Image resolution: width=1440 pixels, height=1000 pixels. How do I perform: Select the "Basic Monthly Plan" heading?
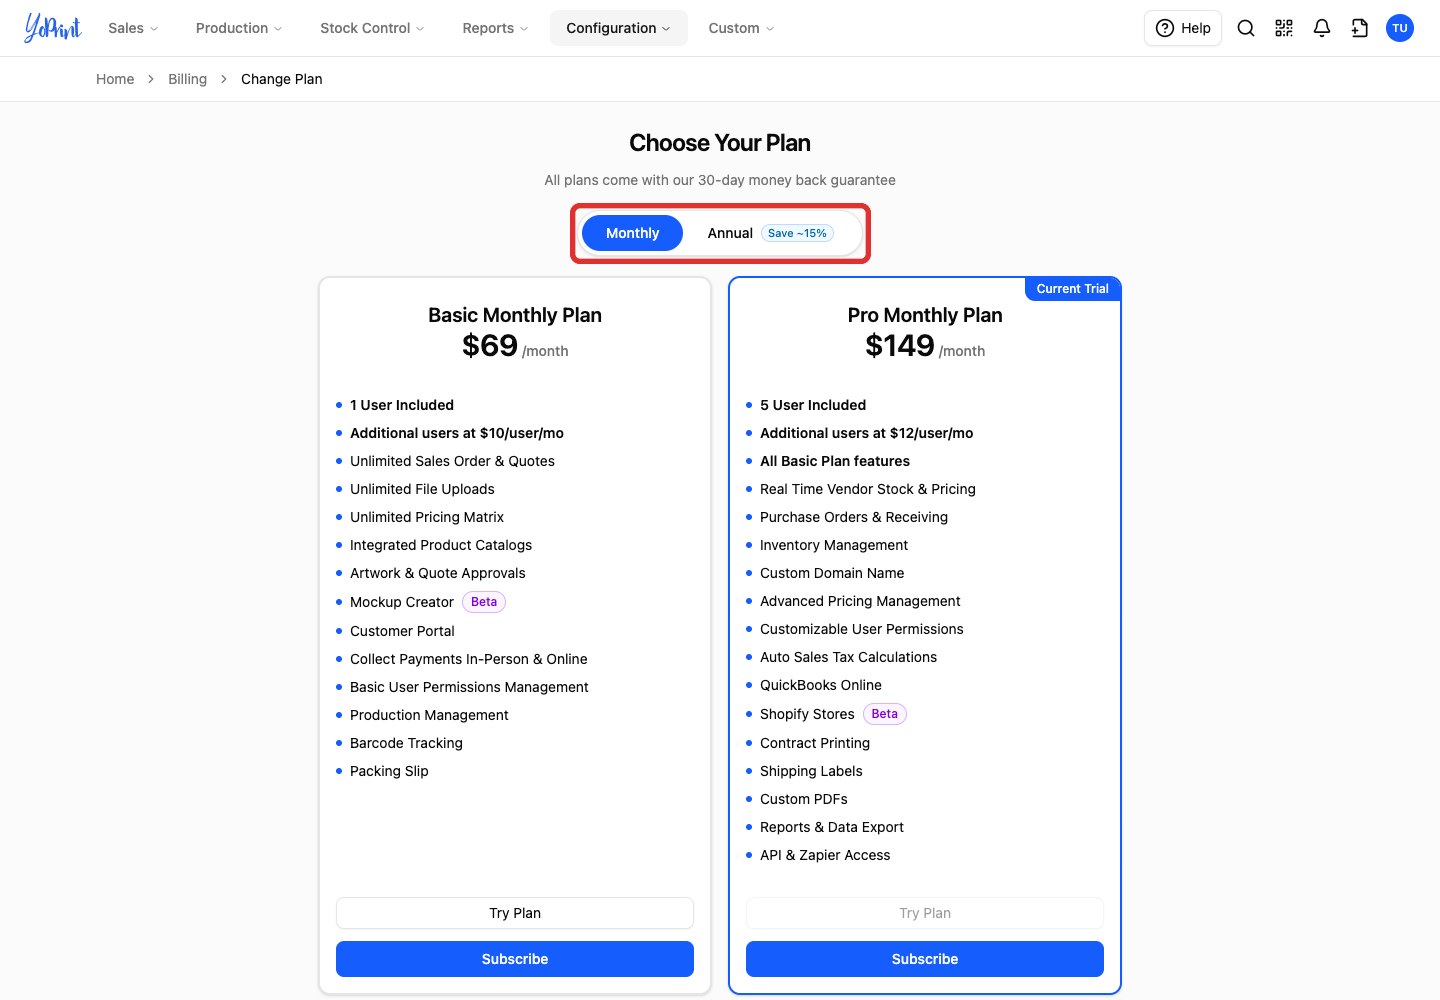point(515,315)
